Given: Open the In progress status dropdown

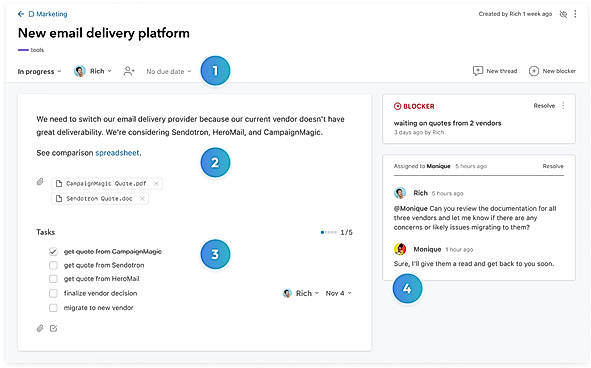Looking at the screenshot, I should pyautogui.click(x=40, y=71).
